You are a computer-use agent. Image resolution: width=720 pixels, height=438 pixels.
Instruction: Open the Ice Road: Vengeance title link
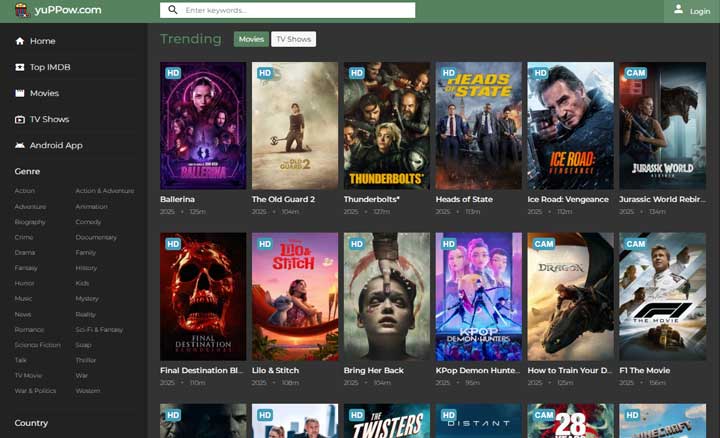pos(568,199)
